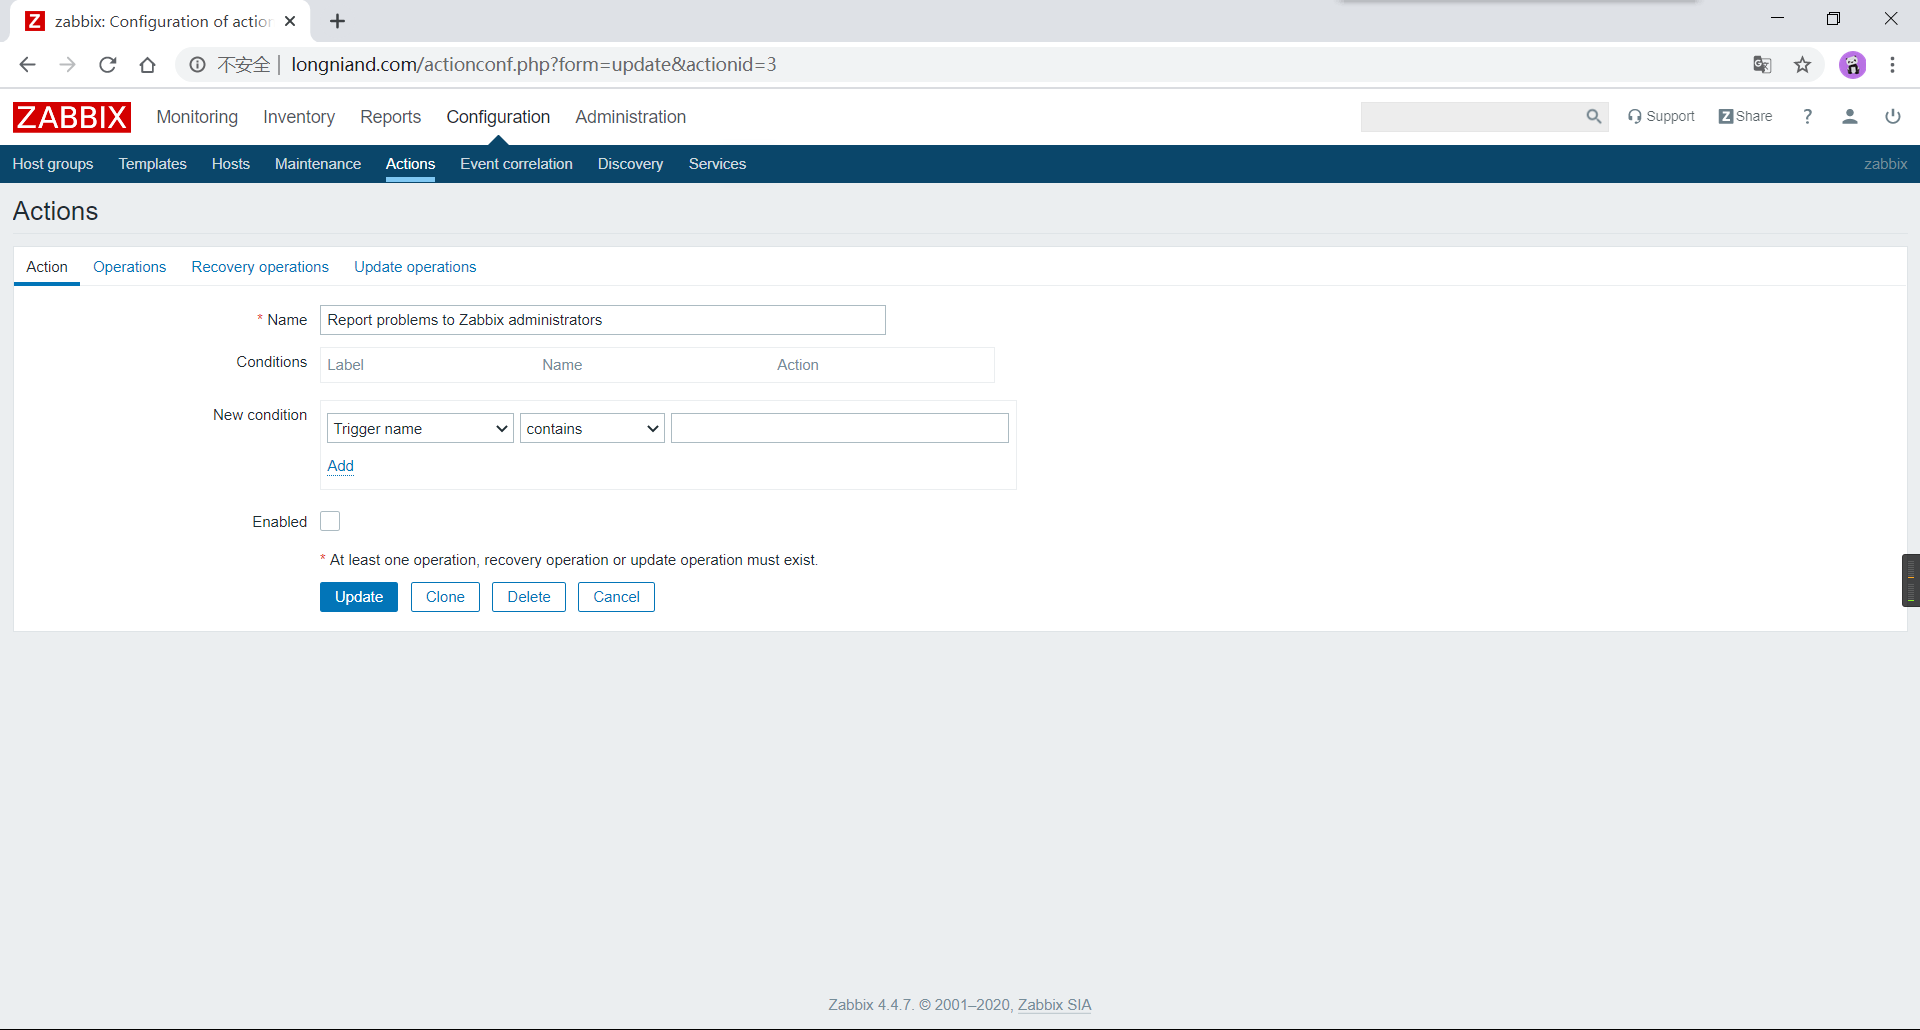Open the Chrome profile avatar
Viewport: 1920px width, 1030px height.
point(1853,65)
